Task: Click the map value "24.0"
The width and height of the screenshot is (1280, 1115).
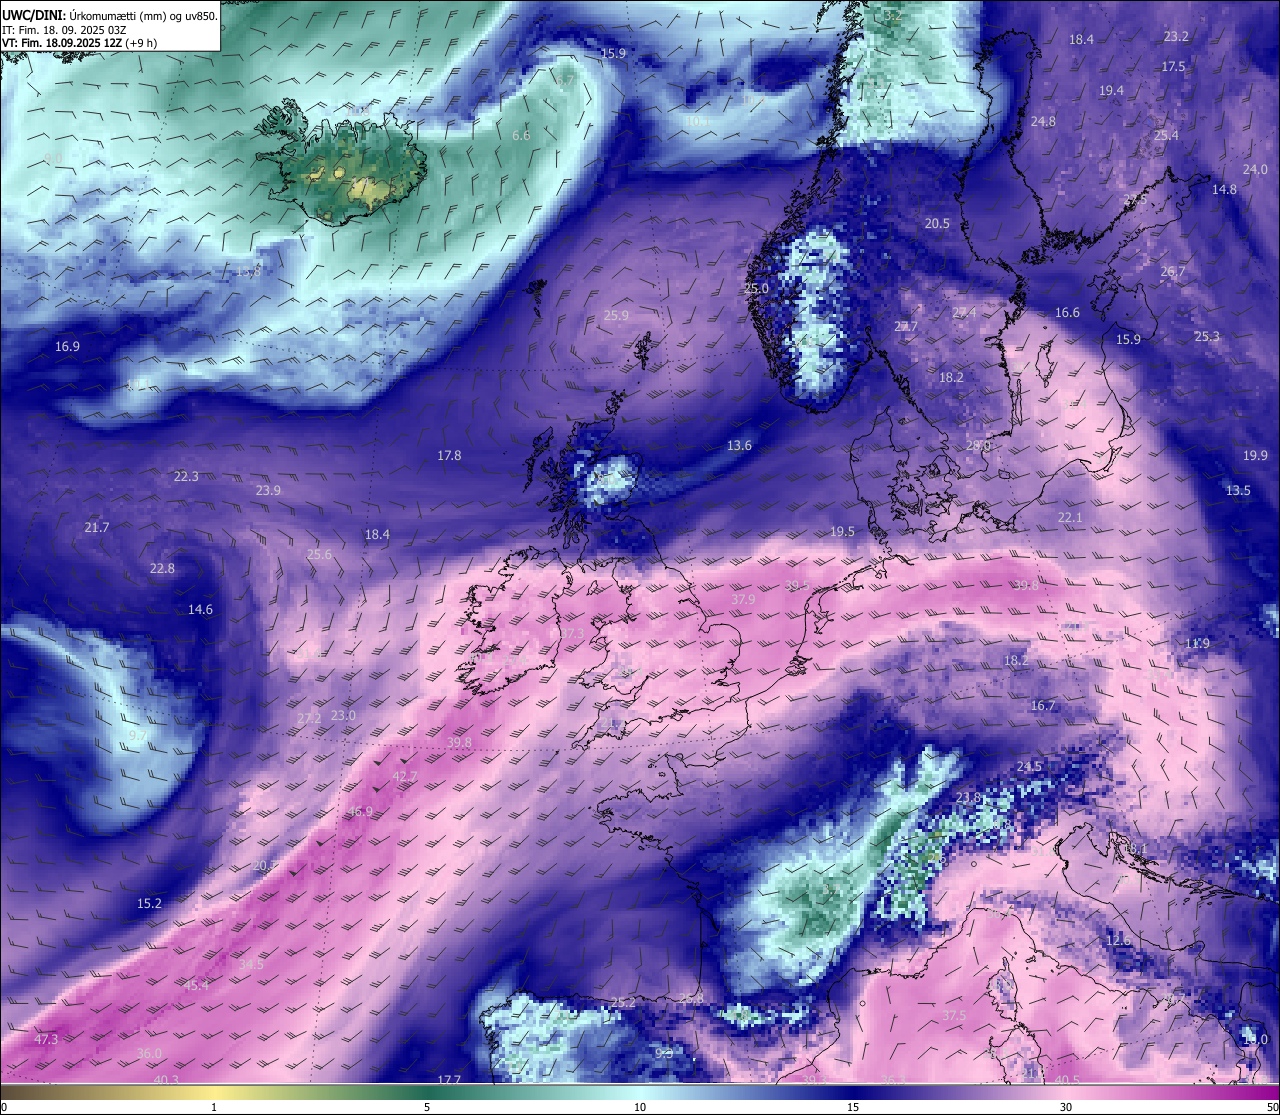Action: 1255,170
